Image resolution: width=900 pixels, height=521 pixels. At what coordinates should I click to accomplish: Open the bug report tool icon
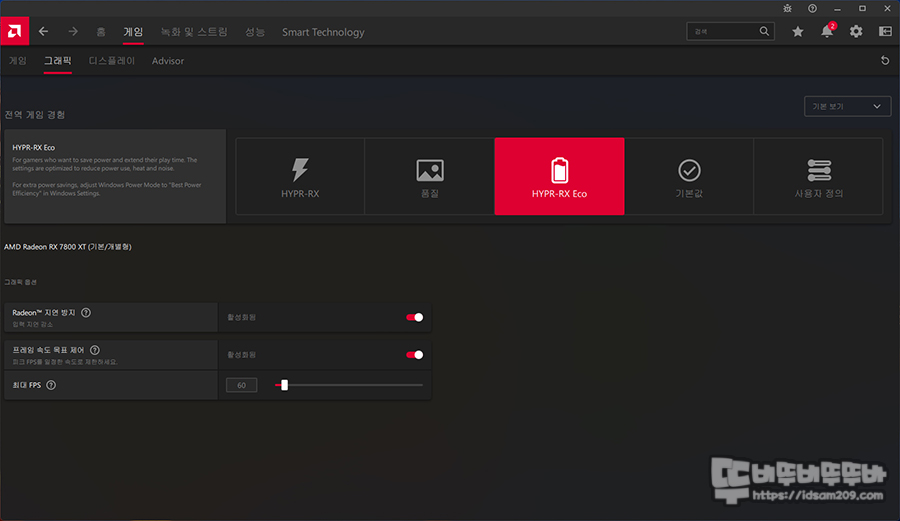point(788,9)
